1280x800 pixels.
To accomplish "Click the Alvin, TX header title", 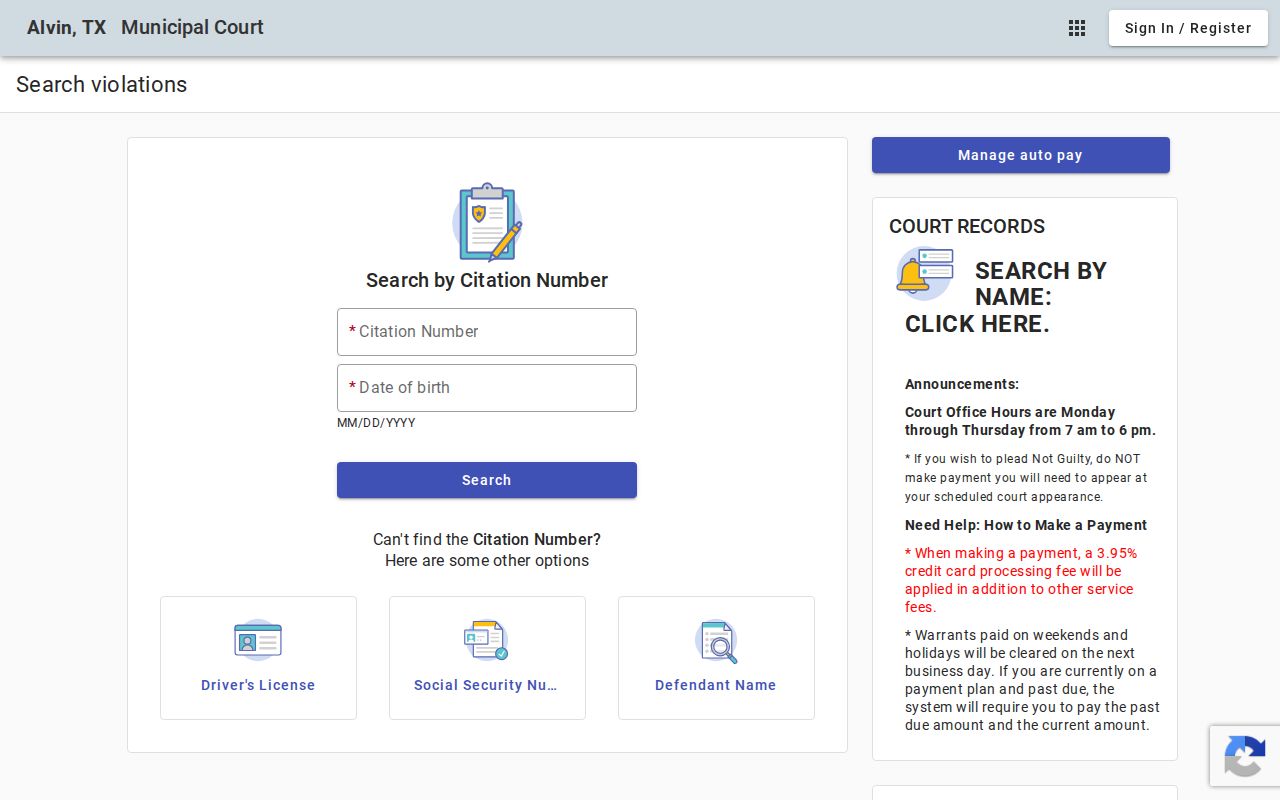I will (x=66, y=28).
